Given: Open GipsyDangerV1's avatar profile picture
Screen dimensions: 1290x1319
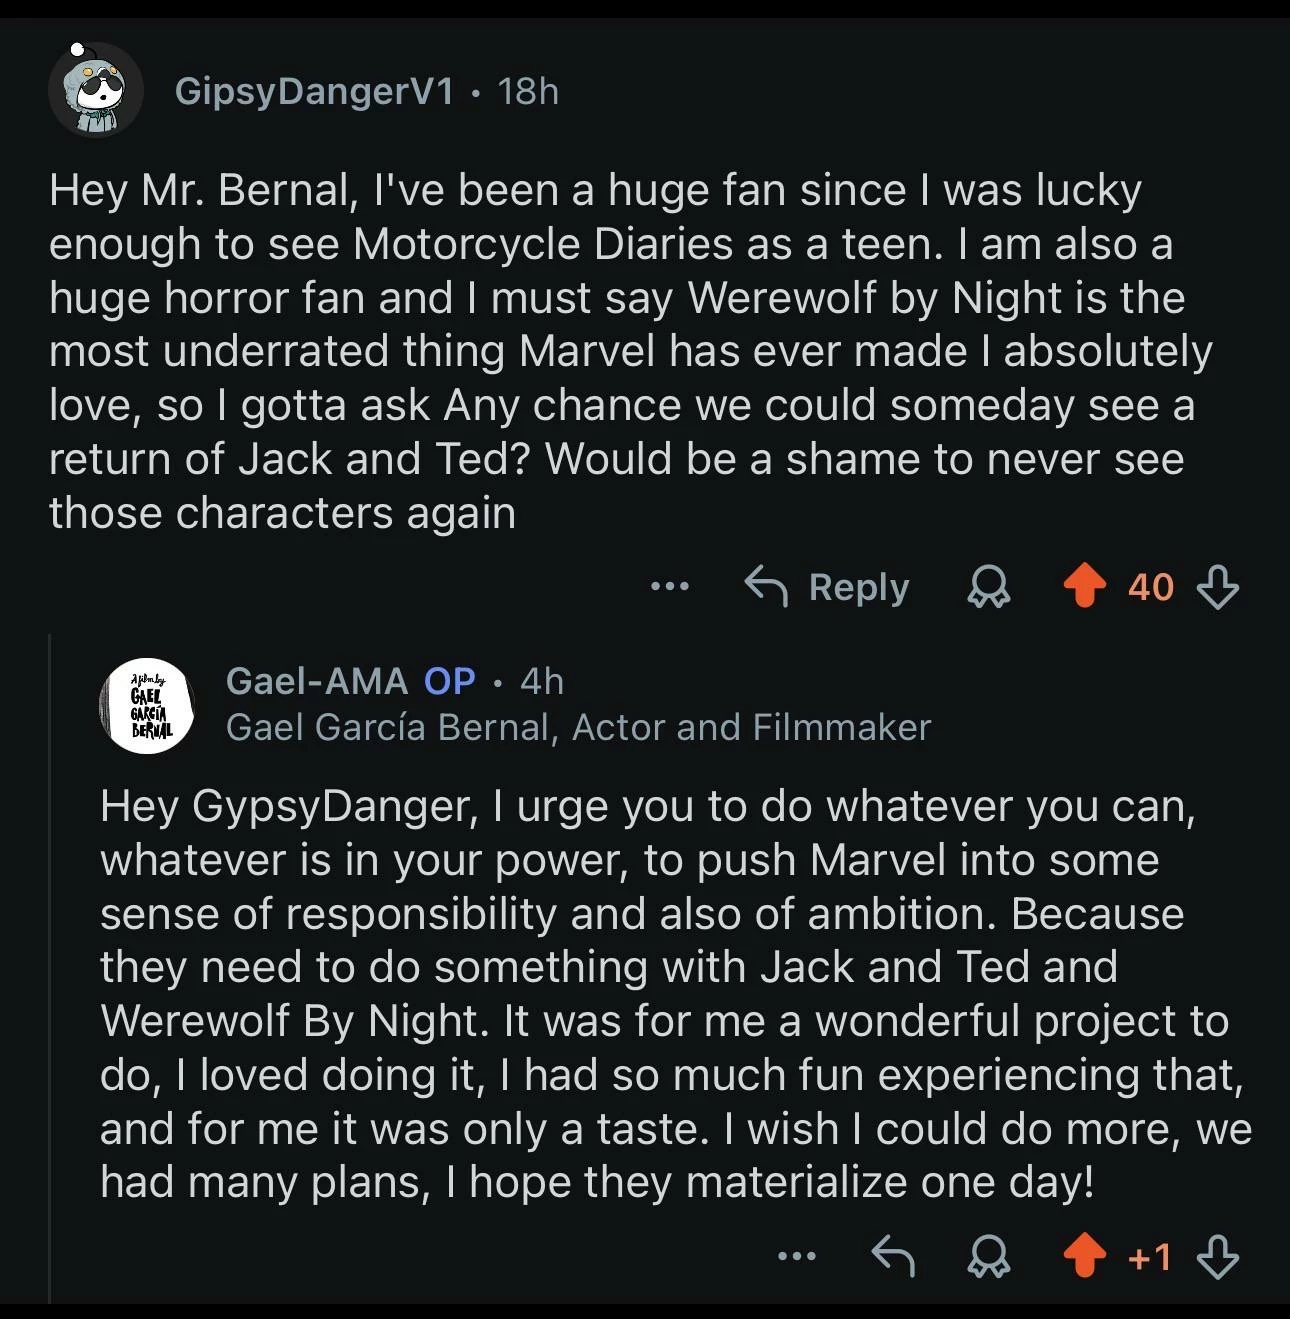Looking at the screenshot, I should [x=95, y=91].
